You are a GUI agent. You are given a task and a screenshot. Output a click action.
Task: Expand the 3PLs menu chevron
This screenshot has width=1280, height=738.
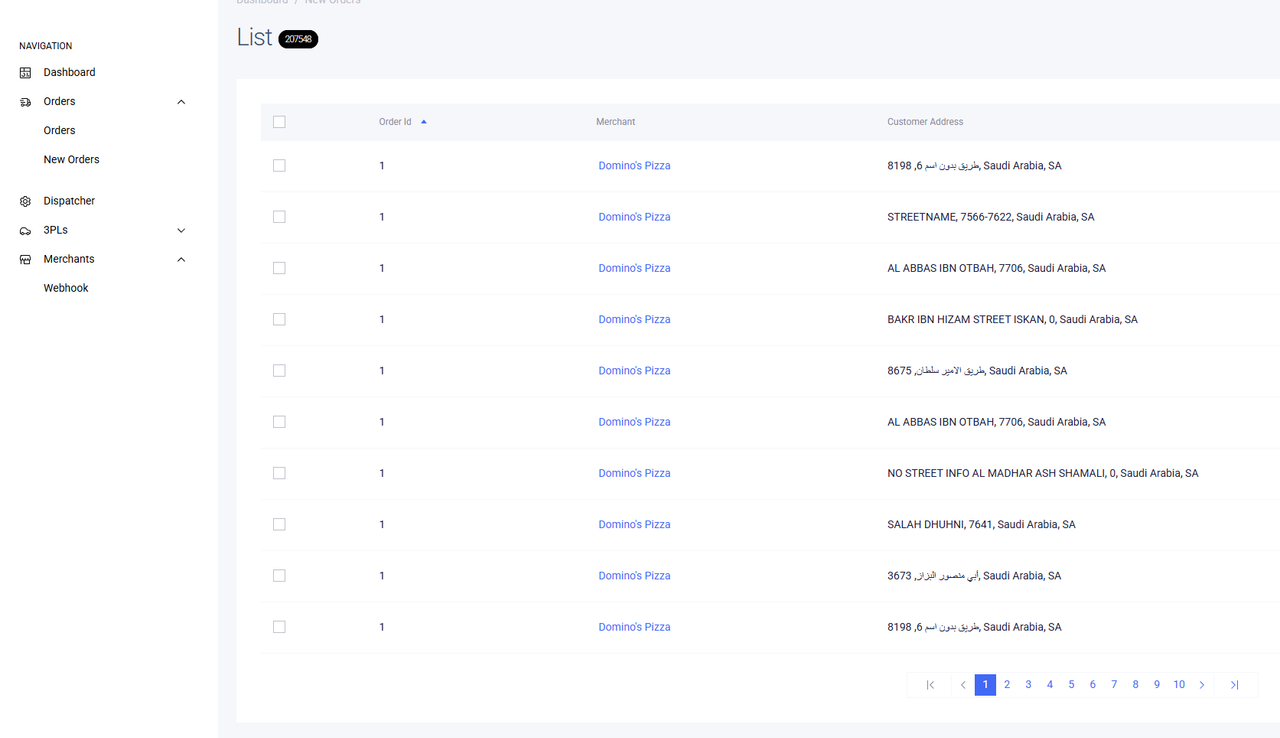pyautogui.click(x=181, y=231)
